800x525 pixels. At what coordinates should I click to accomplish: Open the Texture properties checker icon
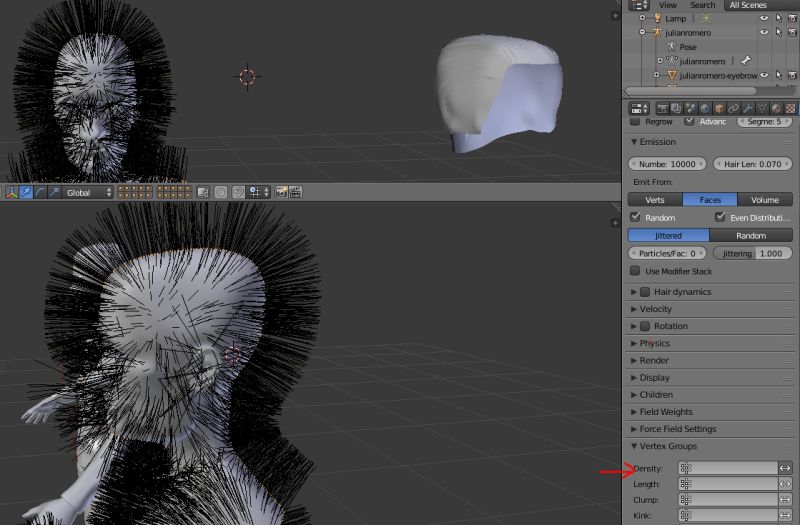pos(790,108)
